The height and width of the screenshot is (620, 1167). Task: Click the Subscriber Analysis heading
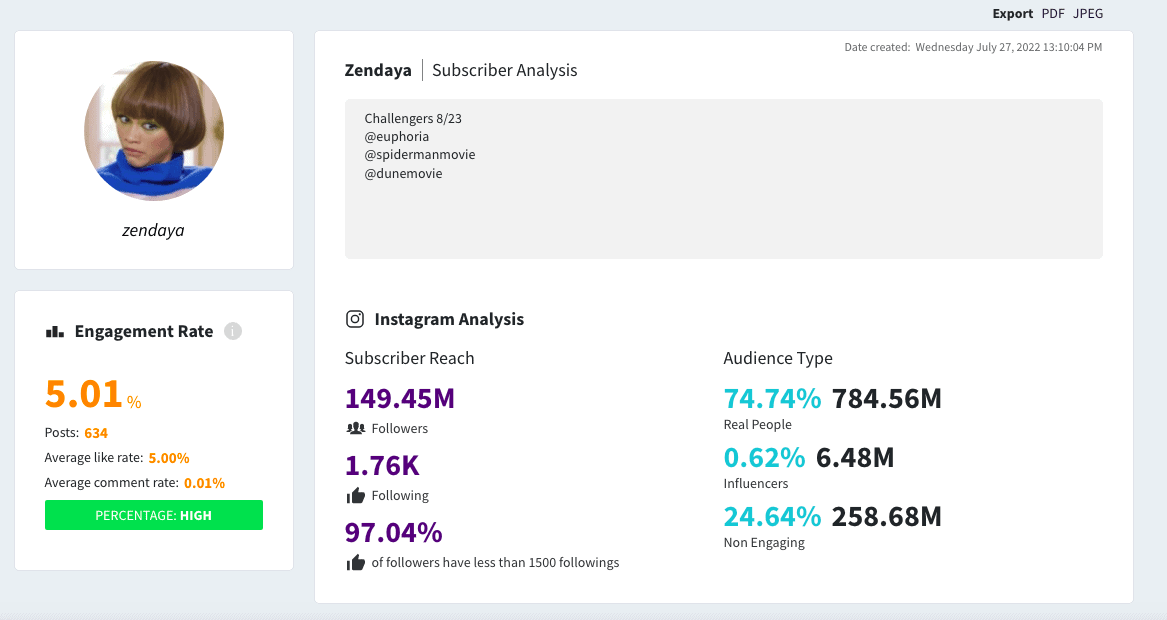click(504, 70)
